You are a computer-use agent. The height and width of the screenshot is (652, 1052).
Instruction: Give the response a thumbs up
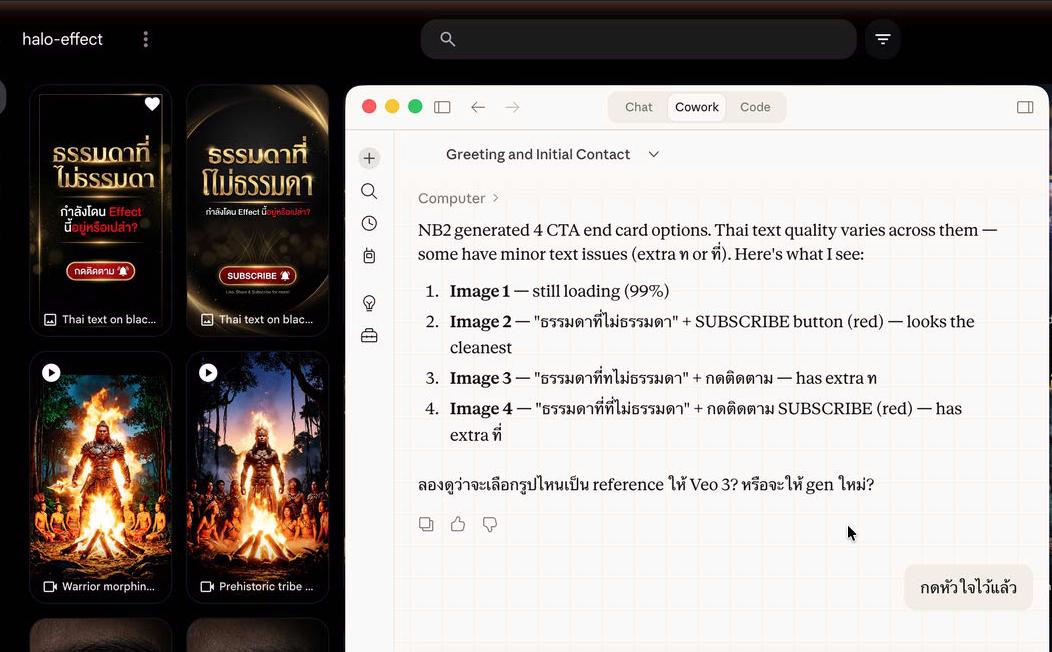(x=458, y=524)
